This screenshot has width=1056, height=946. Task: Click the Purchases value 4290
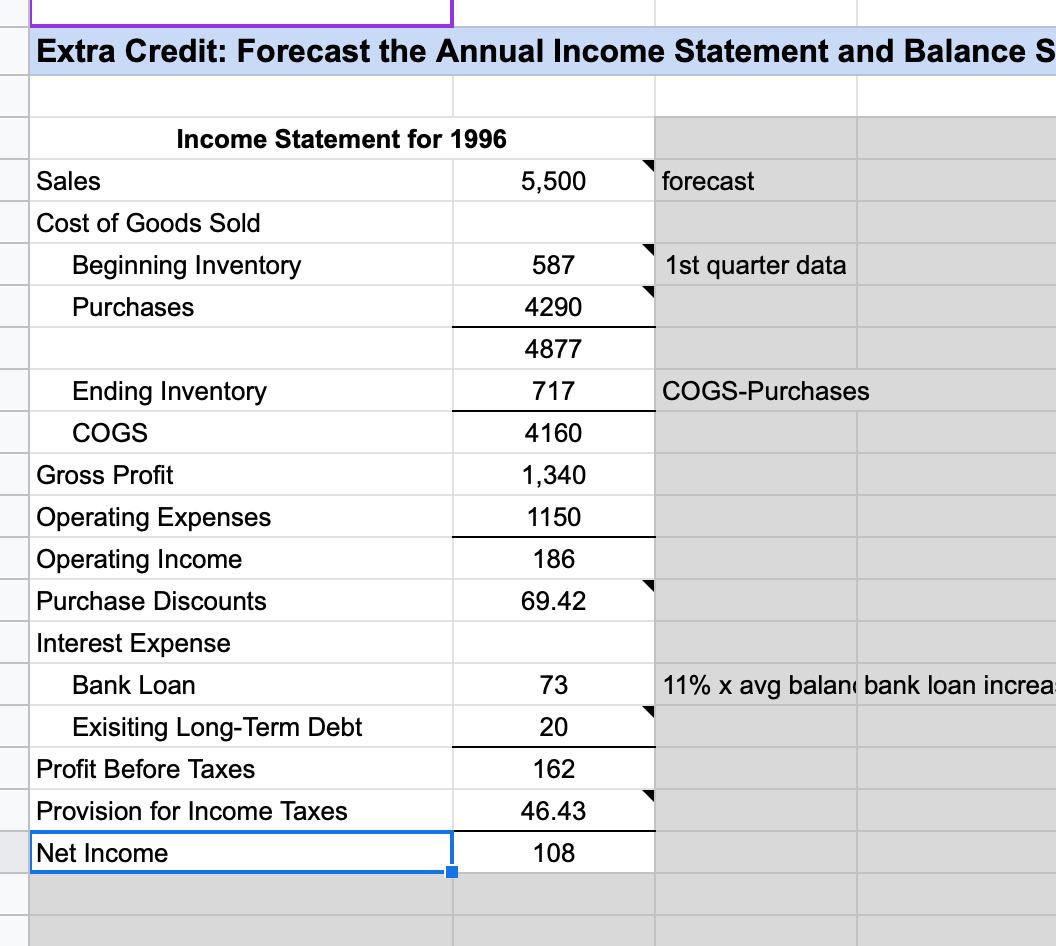(x=554, y=306)
